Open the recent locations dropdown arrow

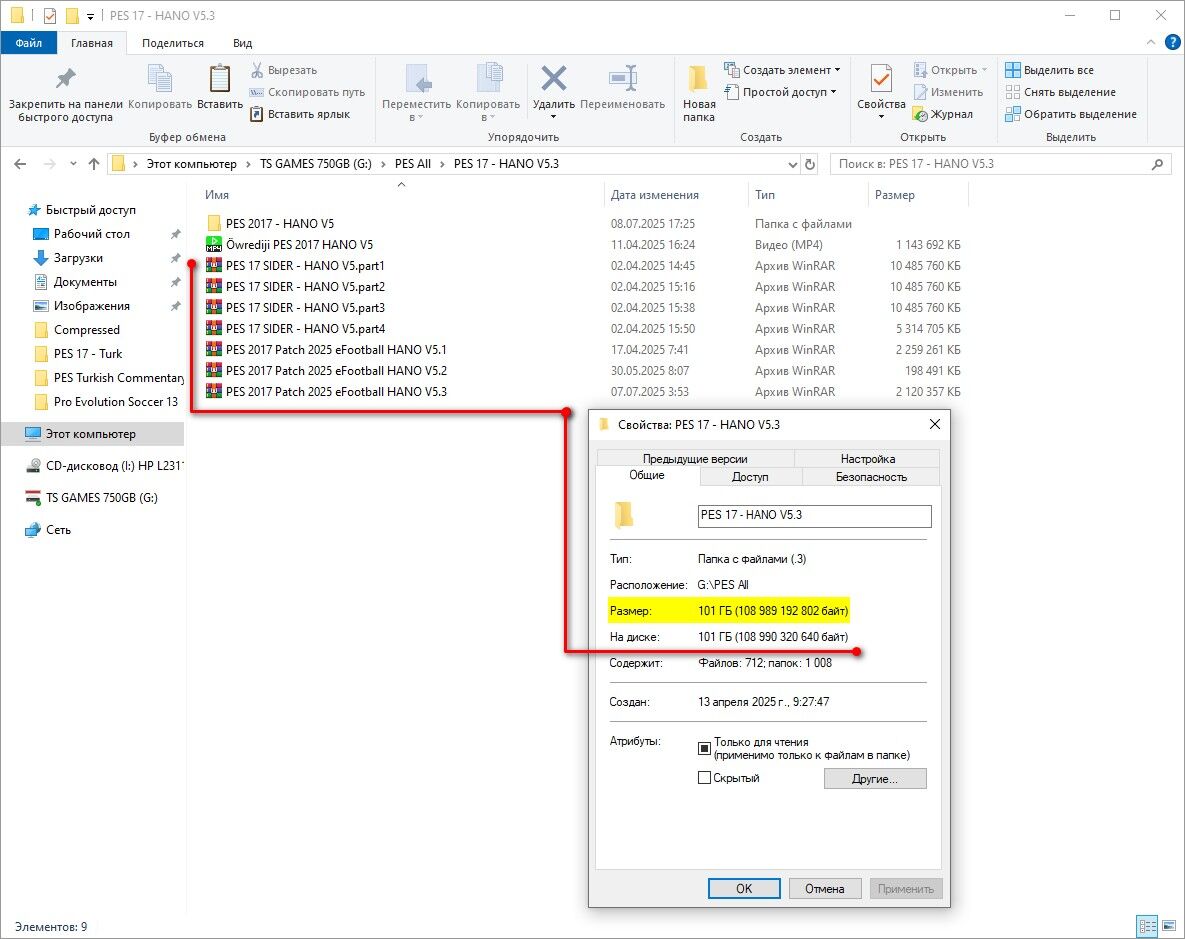point(73,164)
